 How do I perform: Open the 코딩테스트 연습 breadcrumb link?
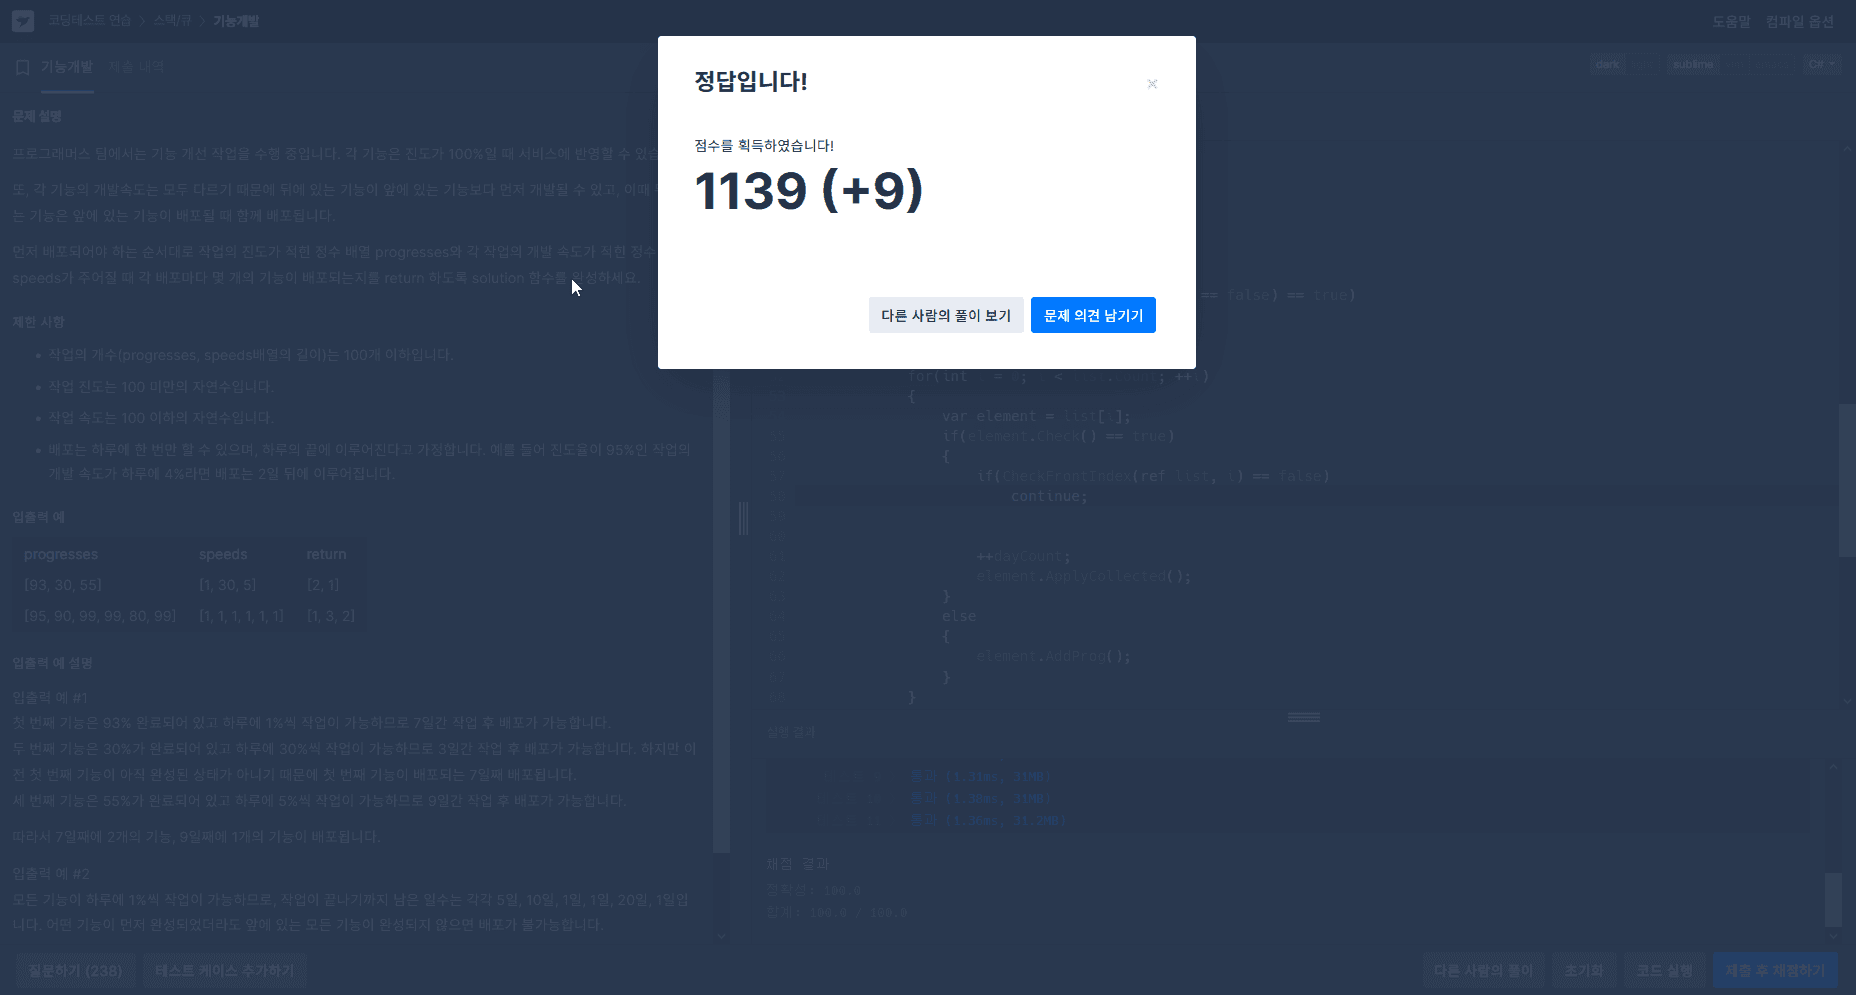(90, 21)
